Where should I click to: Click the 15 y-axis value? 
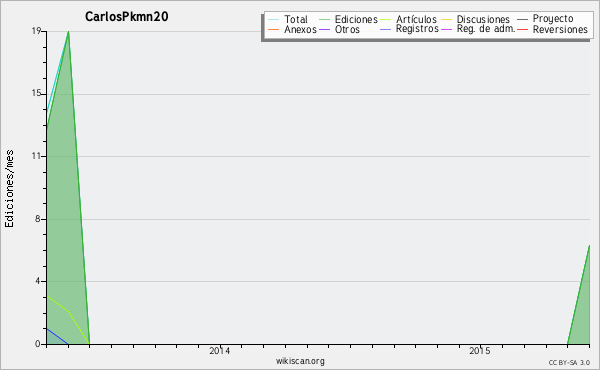[x=36, y=94]
